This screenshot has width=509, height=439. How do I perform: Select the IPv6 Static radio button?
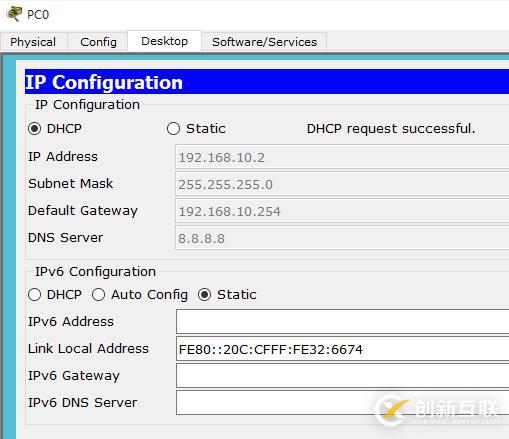(204, 295)
